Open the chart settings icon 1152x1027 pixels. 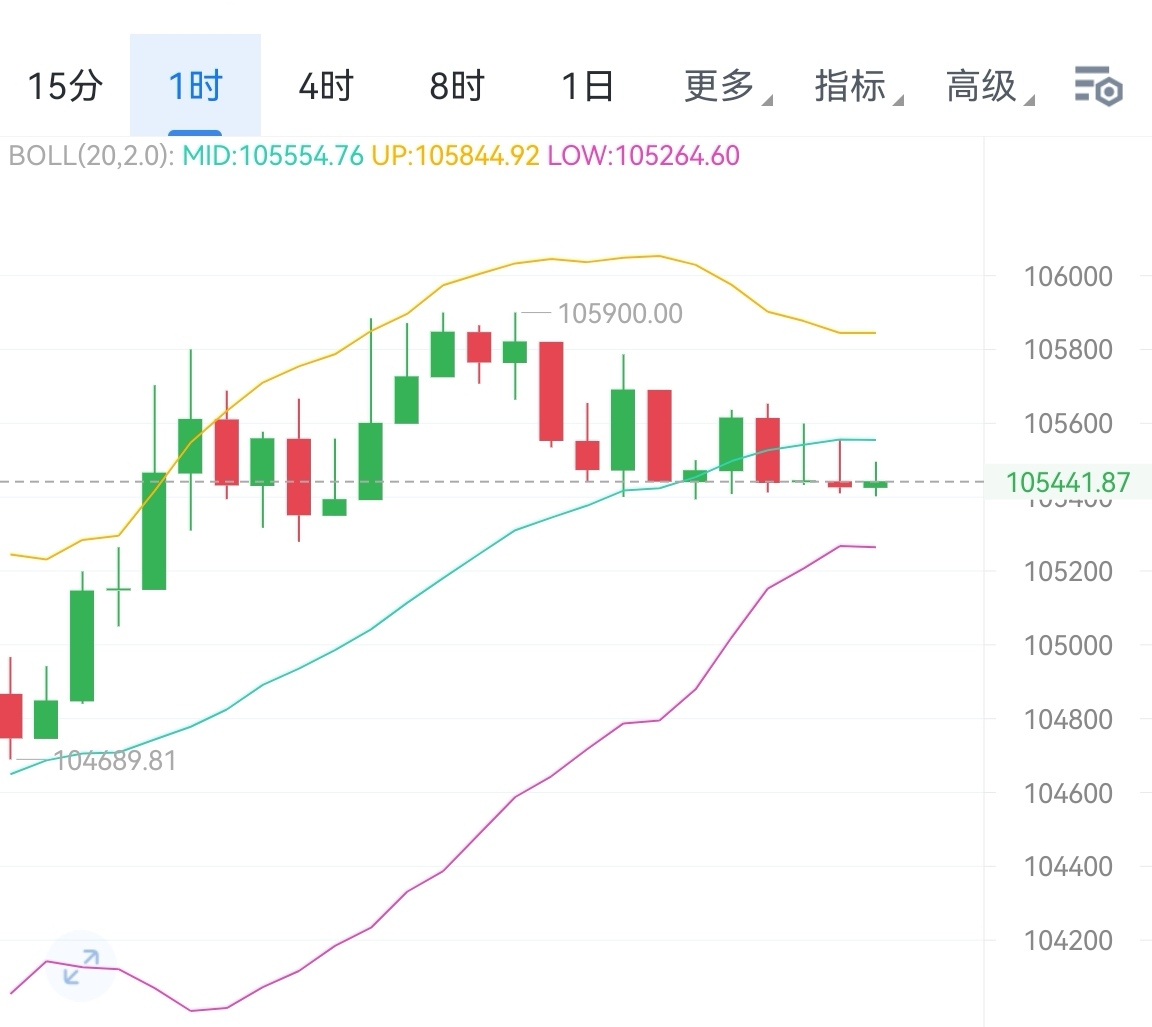1098,87
